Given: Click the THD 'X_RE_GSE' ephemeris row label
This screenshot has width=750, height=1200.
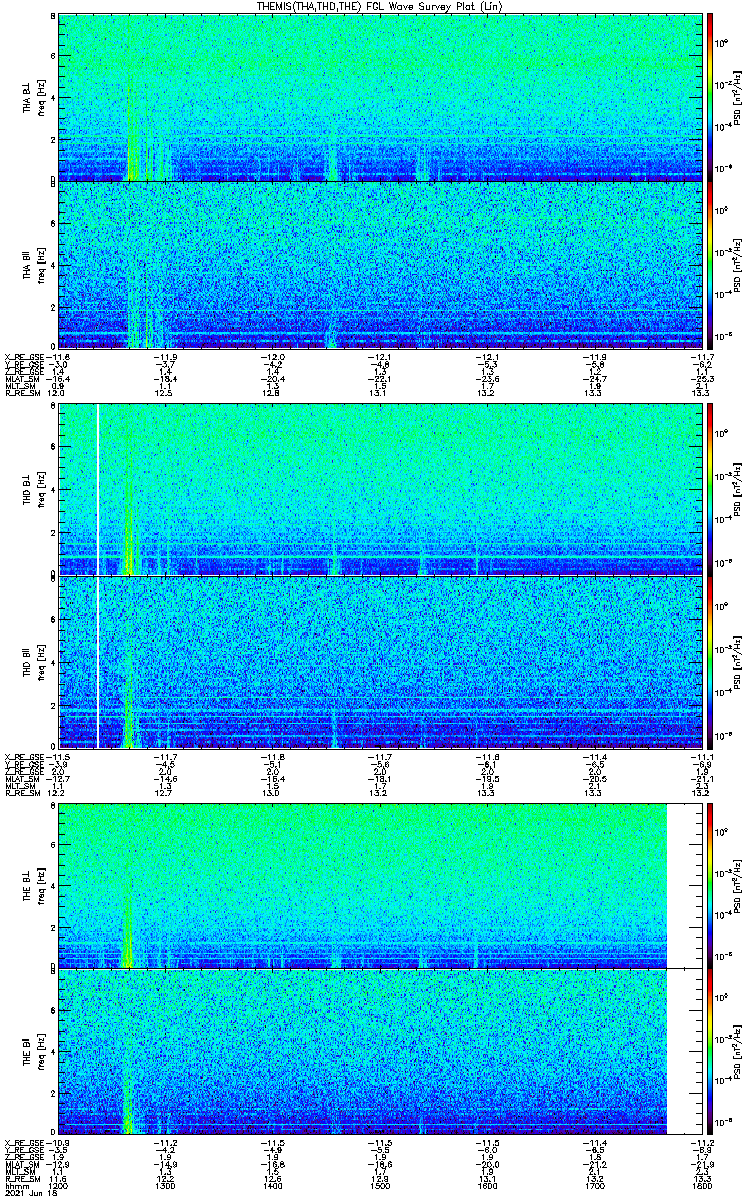Looking at the screenshot, I should tap(26, 757).
